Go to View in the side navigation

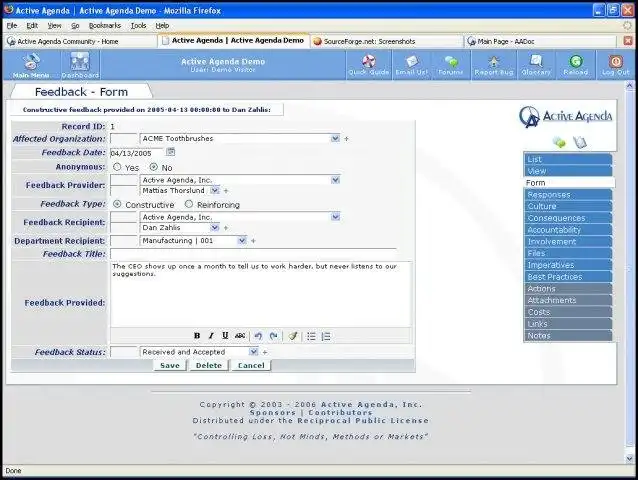[568, 171]
